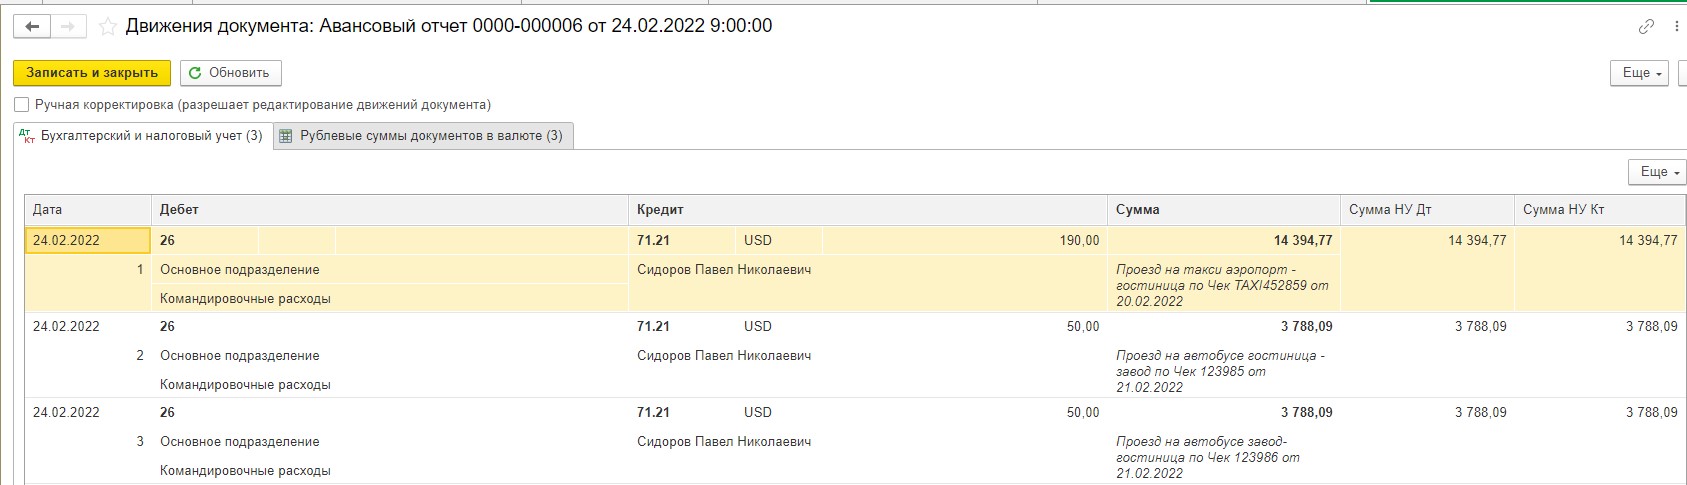
Task: Sort by the Дебет column header
Action: (x=389, y=210)
